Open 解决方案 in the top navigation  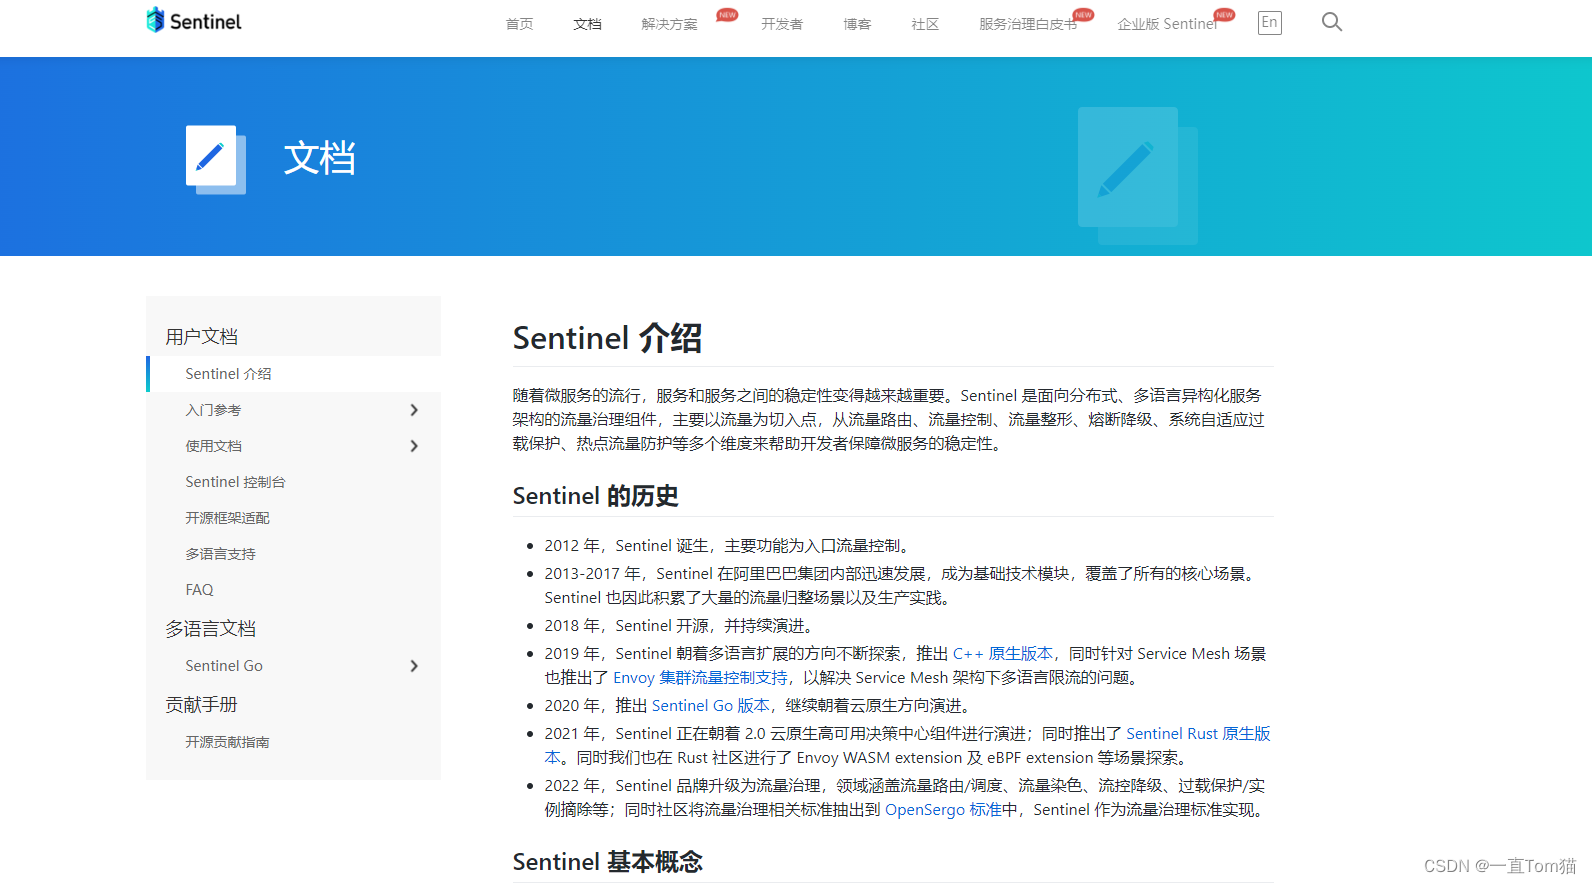click(669, 24)
